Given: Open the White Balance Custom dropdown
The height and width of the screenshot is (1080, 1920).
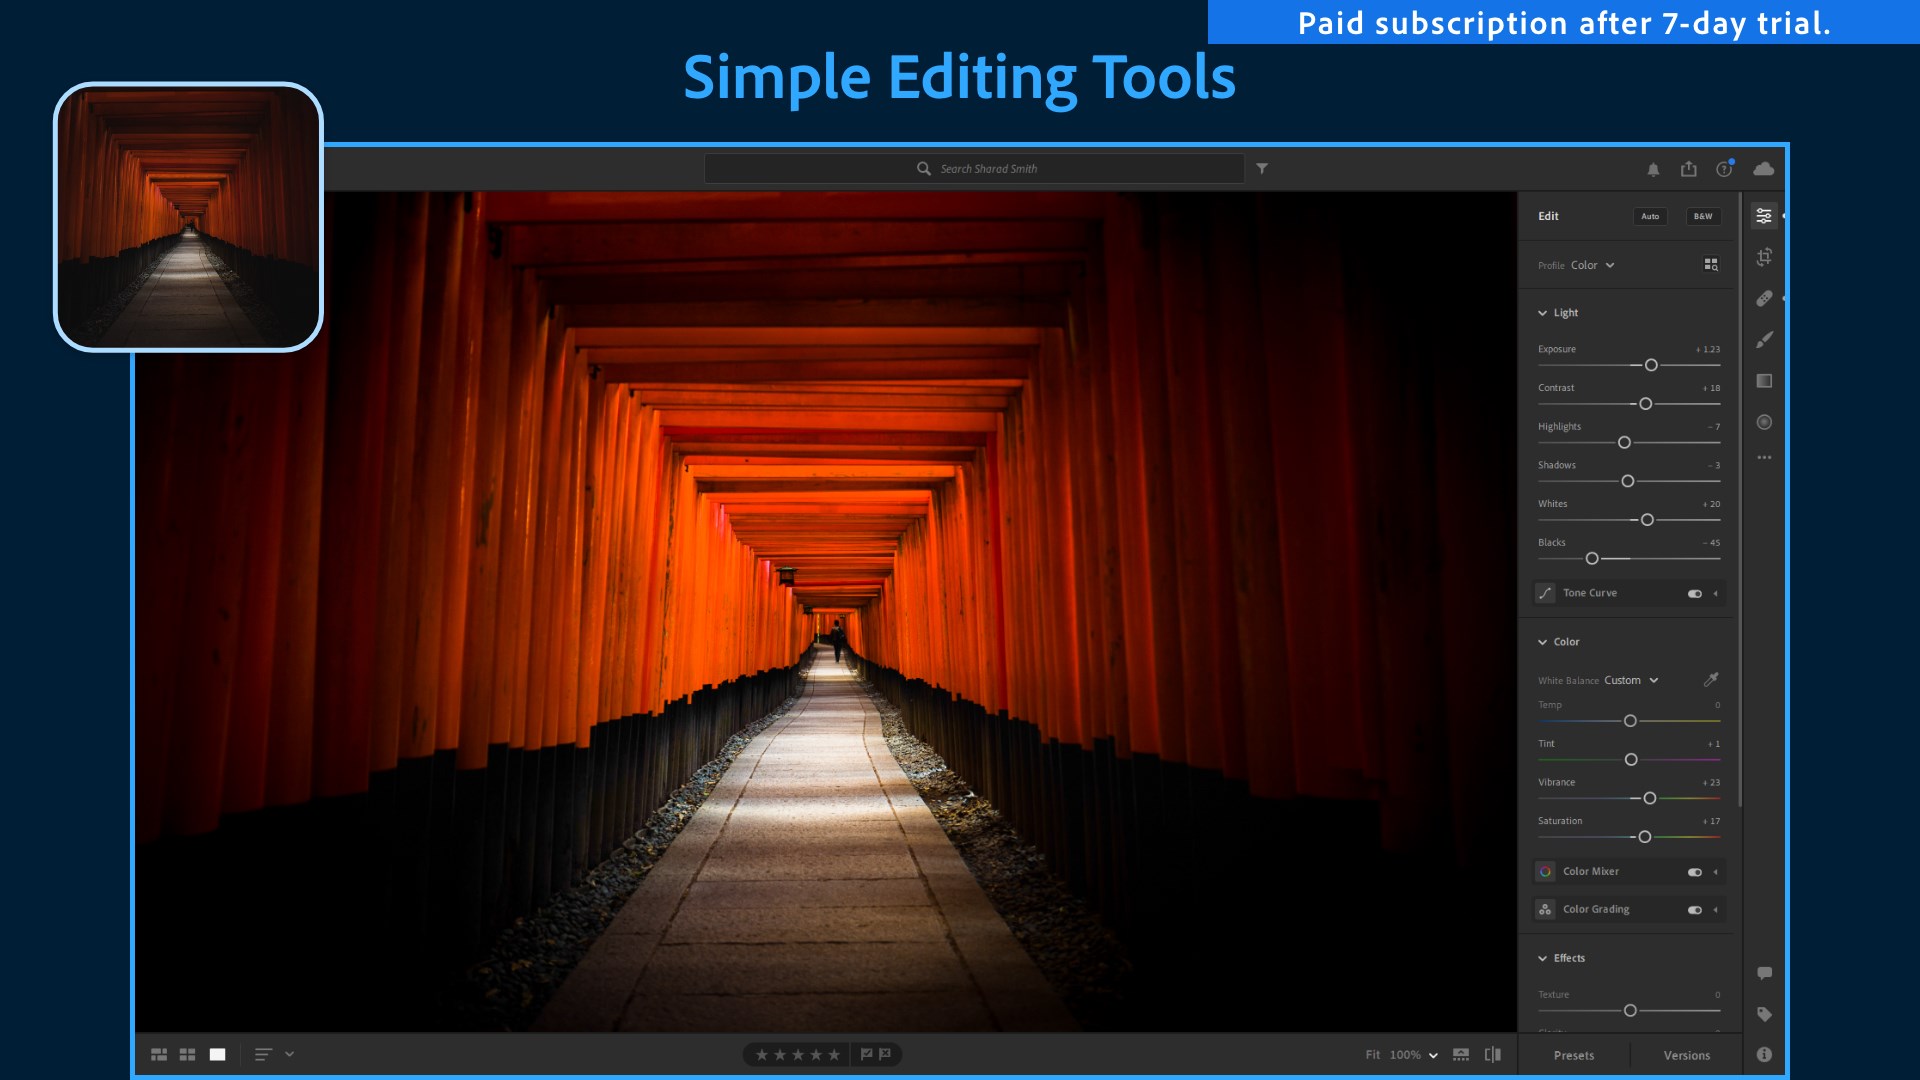Looking at the screenshot, I should coord(1631,680).
